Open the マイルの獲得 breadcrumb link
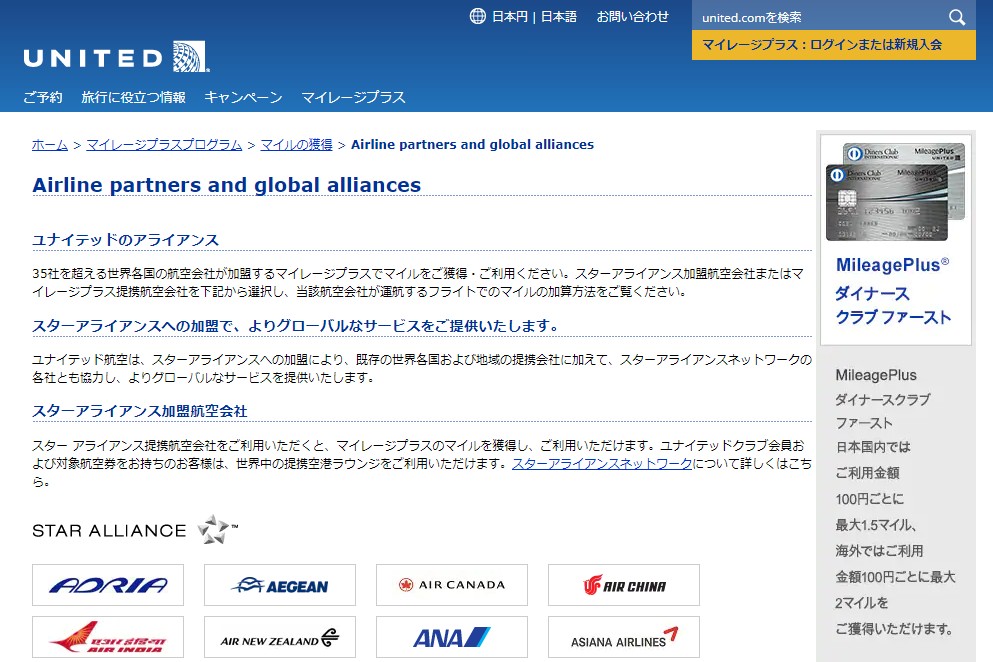The height and width of the screenshot is (662, 993). [x=296, y=144]
